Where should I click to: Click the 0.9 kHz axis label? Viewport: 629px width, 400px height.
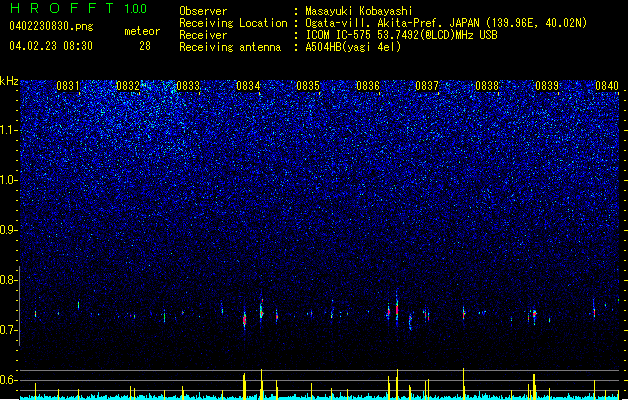(x=9, y=230)
